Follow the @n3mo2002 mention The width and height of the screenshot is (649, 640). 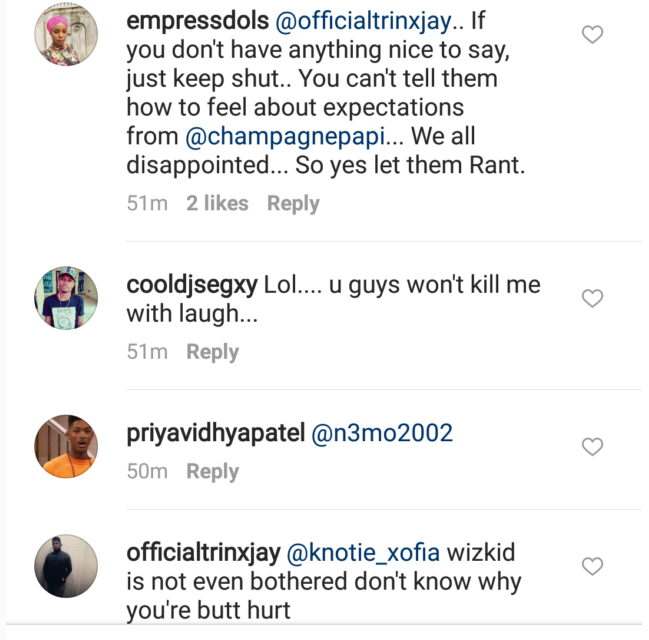click(383, 433)
